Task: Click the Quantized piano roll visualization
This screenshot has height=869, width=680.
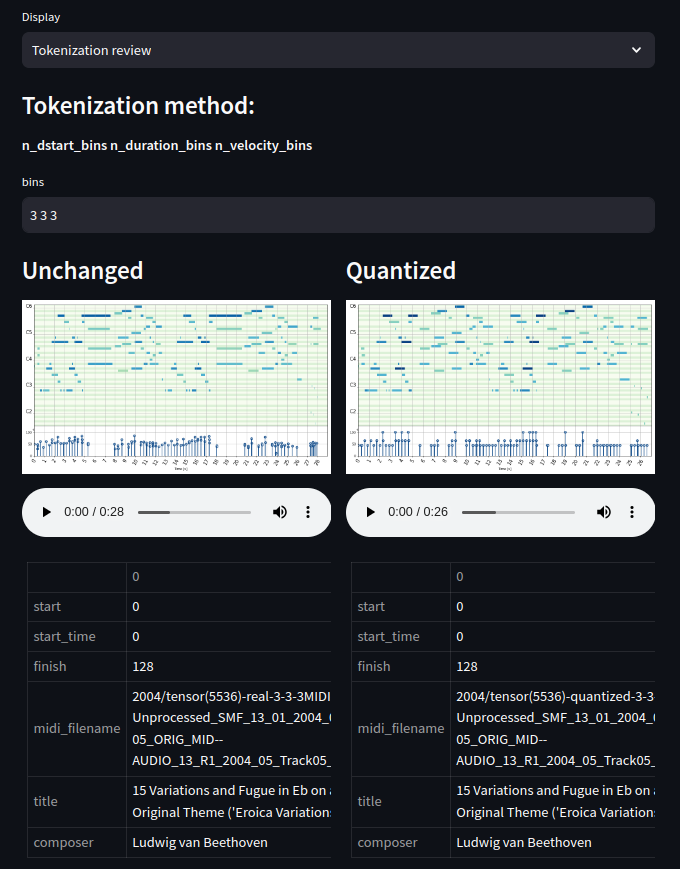Action: 500,386
